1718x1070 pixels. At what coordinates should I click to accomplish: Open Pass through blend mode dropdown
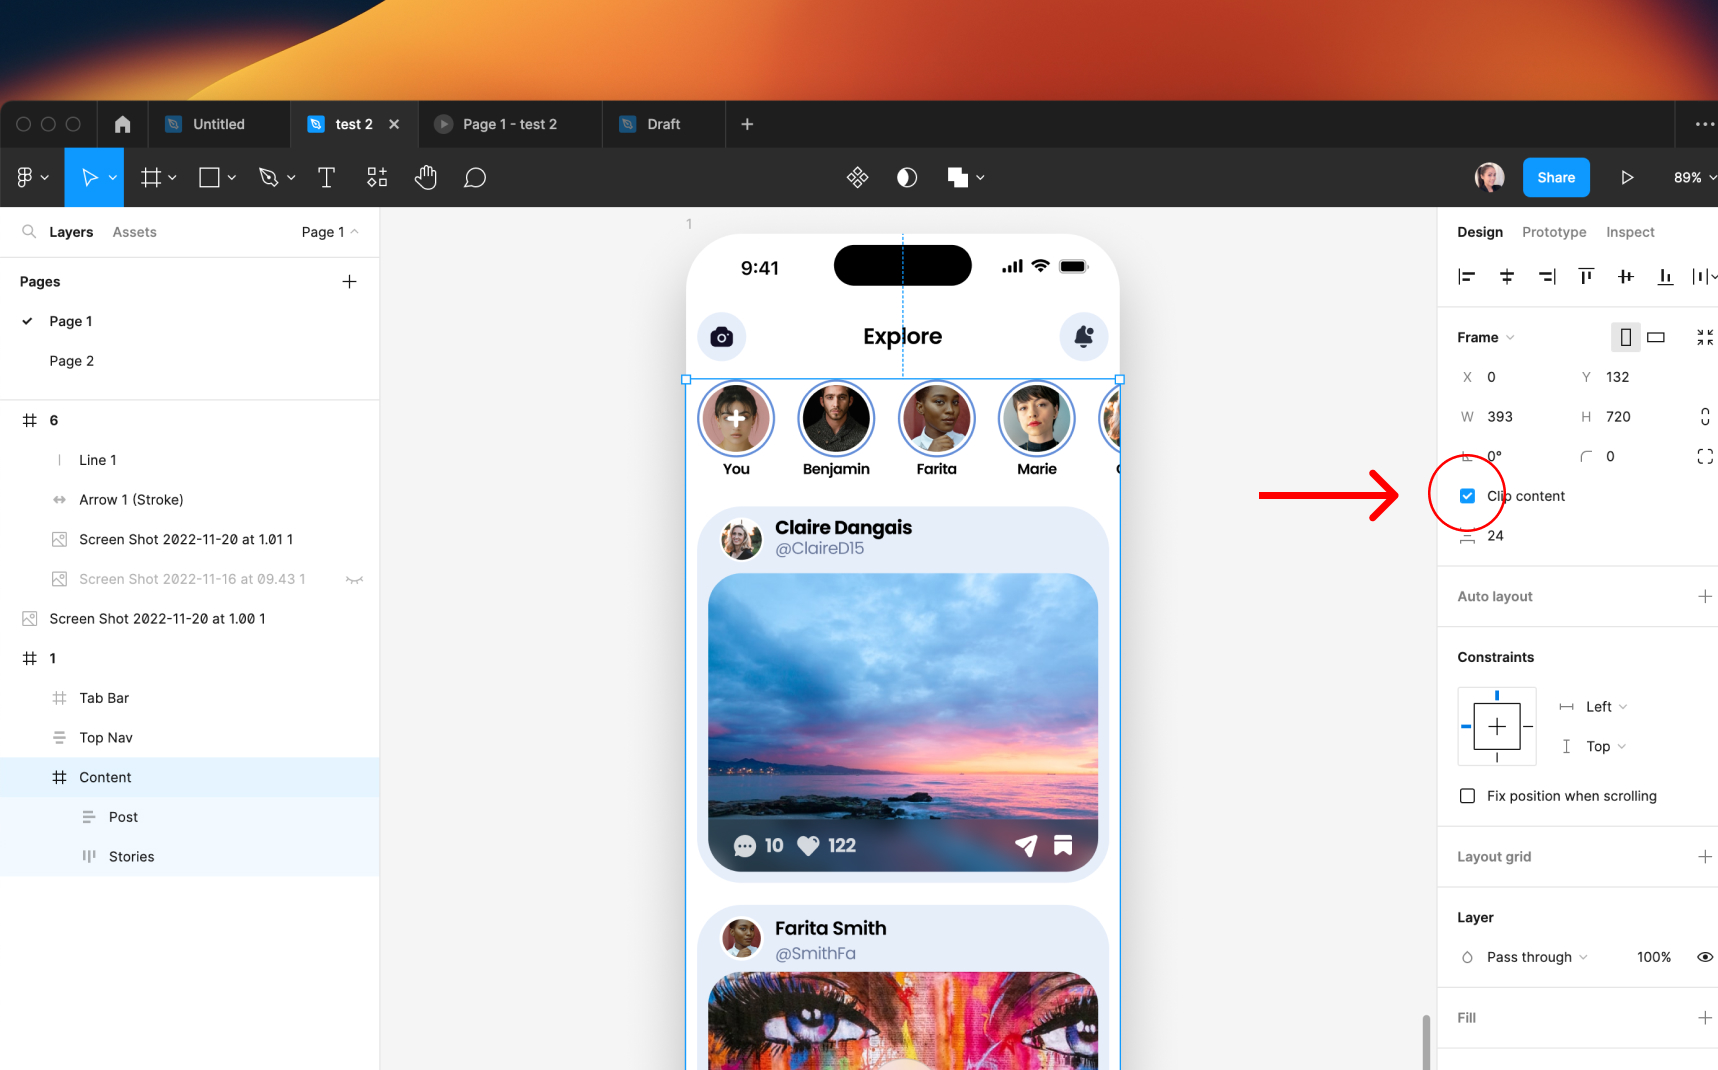point(1537,957)
